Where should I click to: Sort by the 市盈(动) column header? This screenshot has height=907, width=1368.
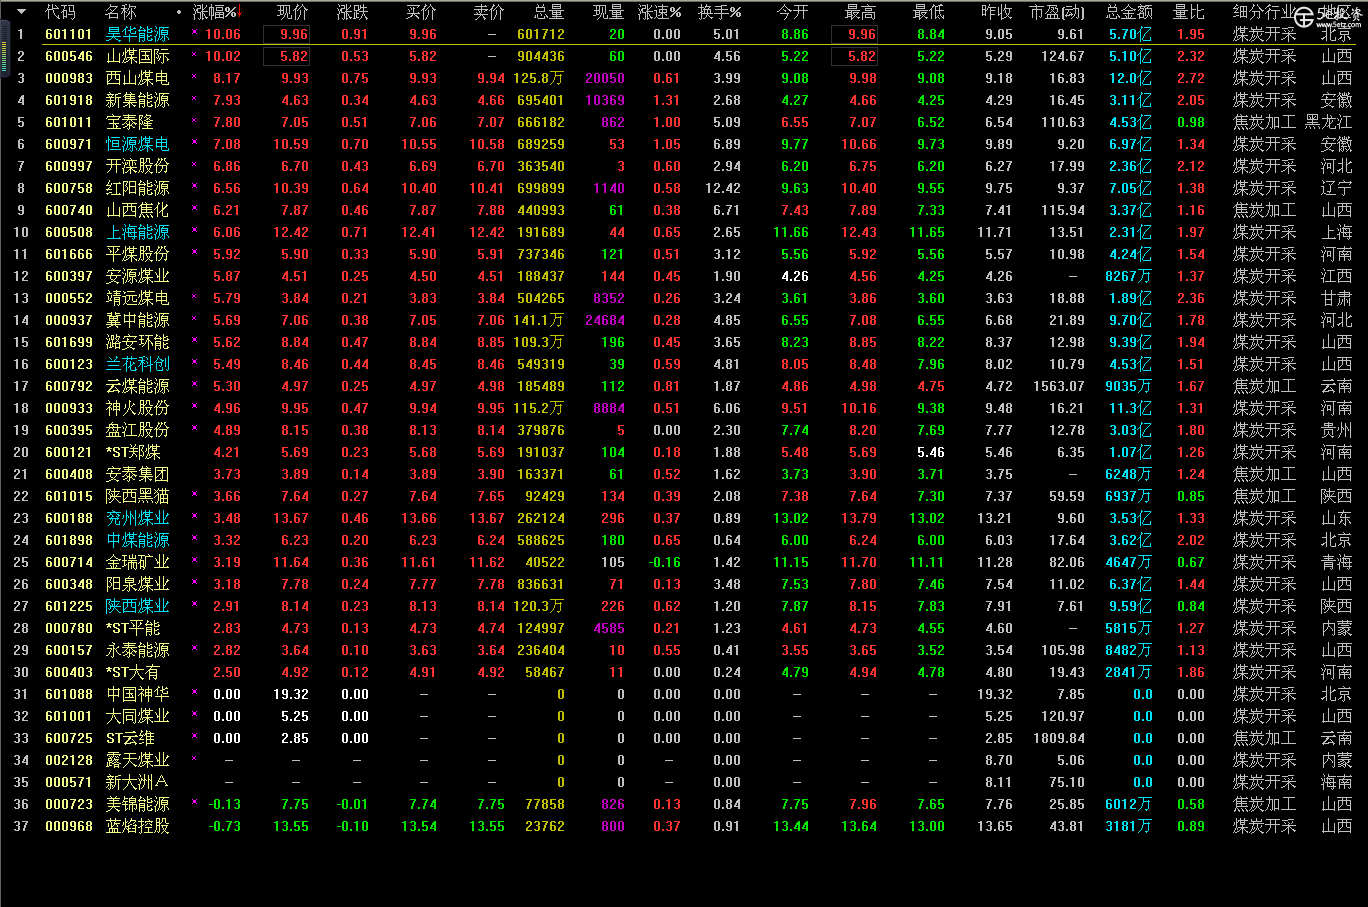tap(1057, 12)
